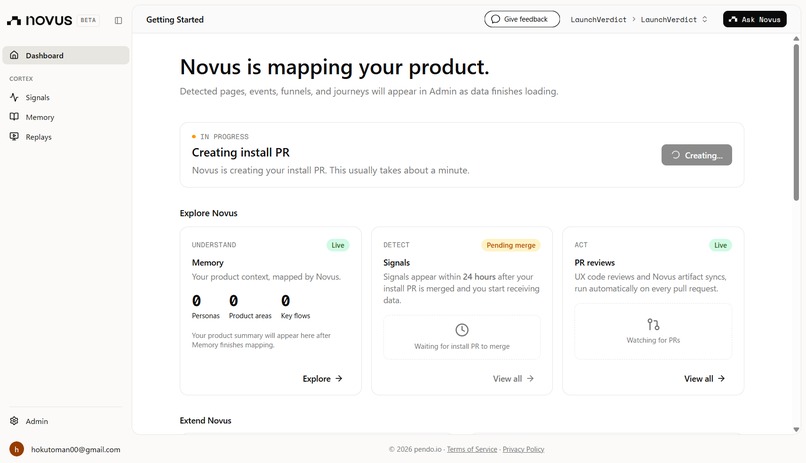This screenshot has height=463, width=806.
Task: Collapse the sidebar panel icon
Action: pos(118,21)
